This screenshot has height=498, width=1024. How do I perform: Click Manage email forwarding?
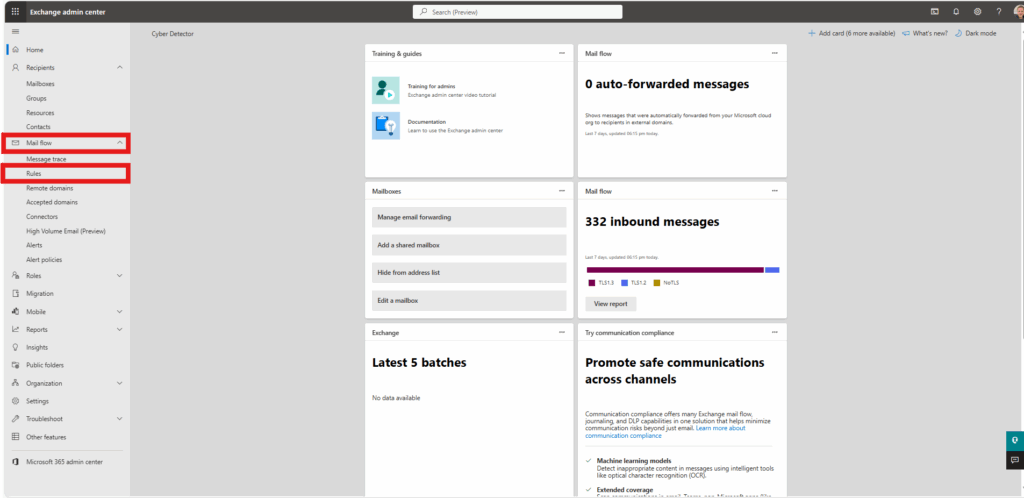click(x=469, y=217)
